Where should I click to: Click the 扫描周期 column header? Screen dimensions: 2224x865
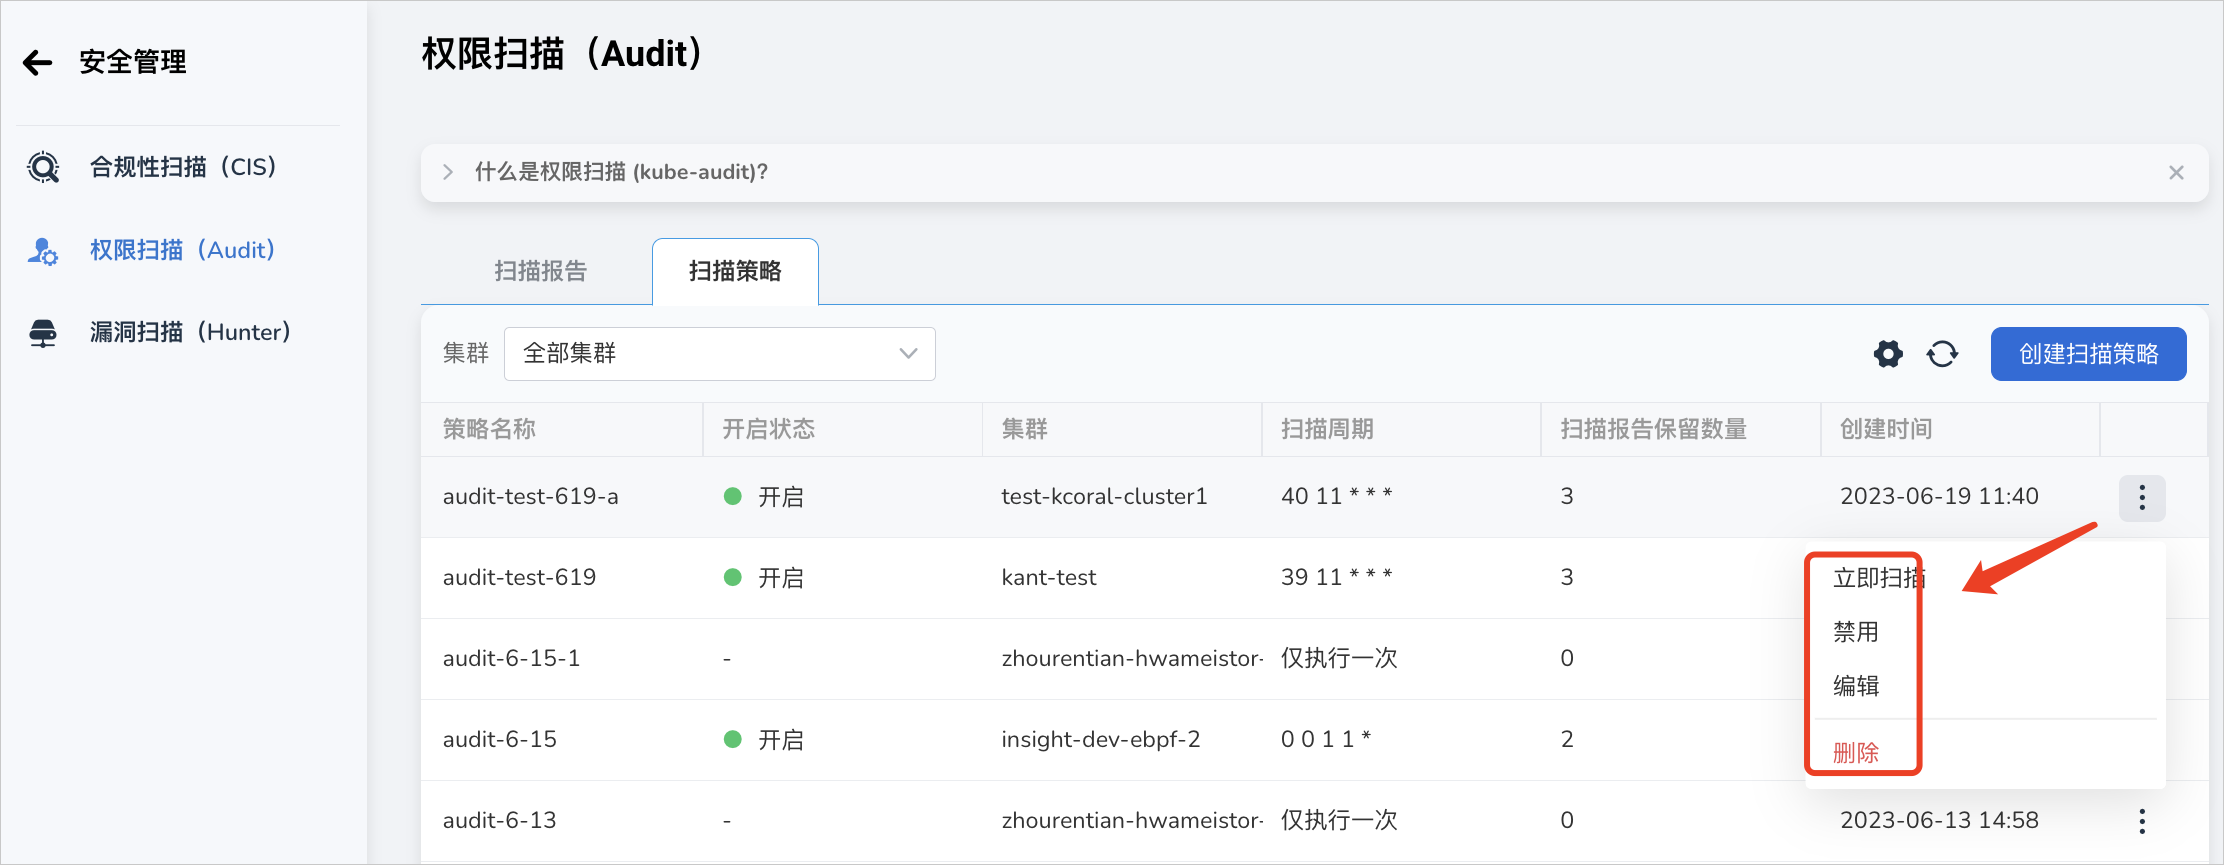[1327, 429]
